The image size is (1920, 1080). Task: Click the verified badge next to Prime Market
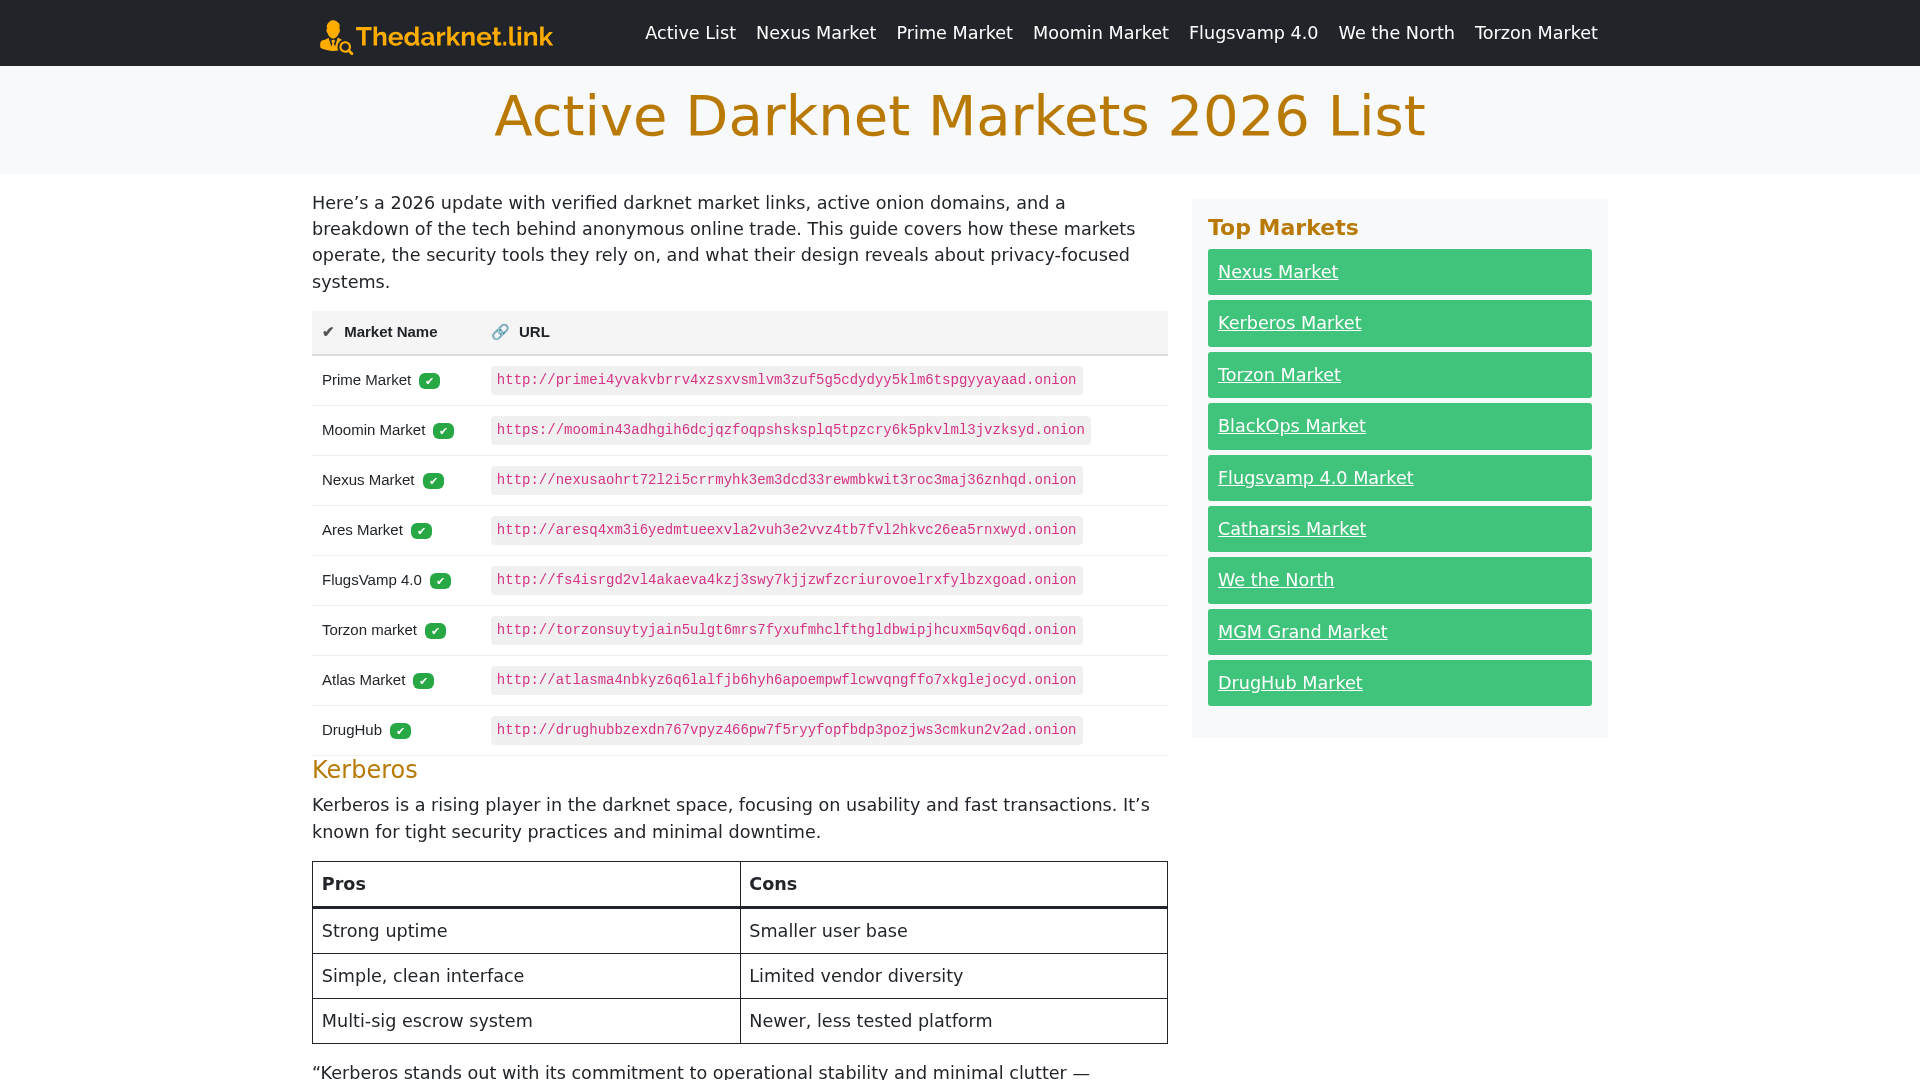tap(430, 381)
